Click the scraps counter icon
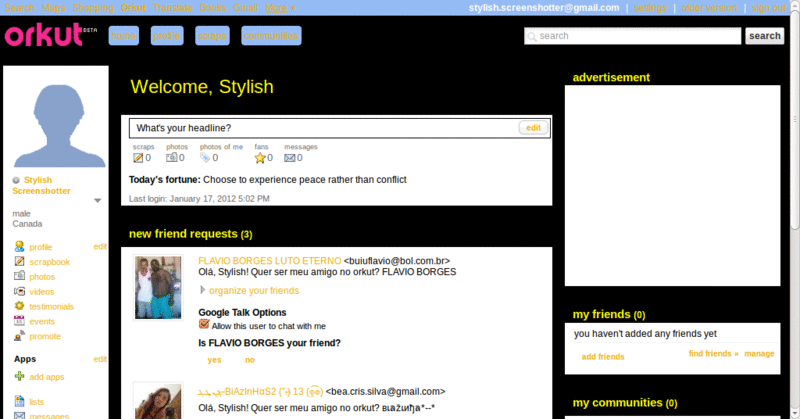 click(138, 158)
